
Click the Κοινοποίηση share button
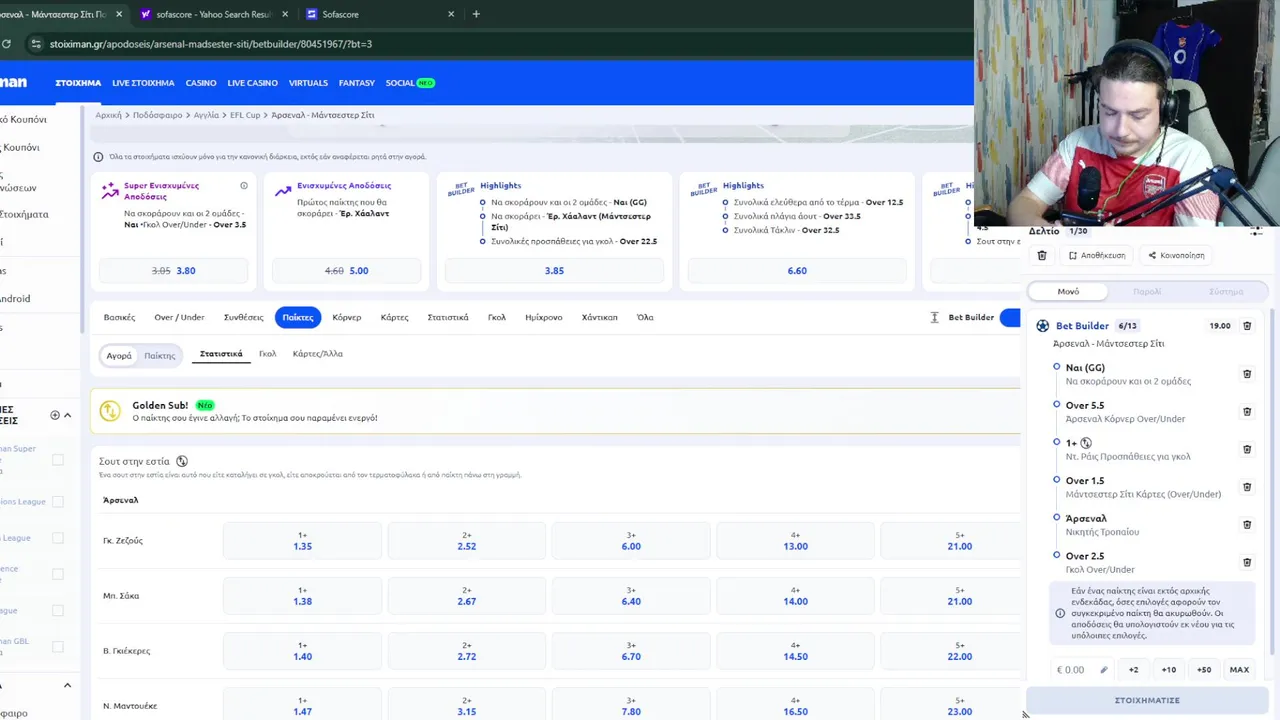coord(1177,256)
